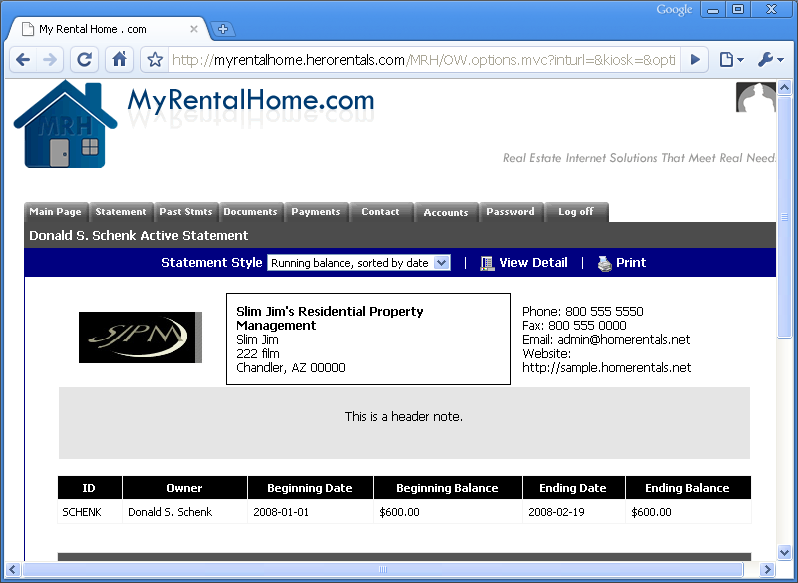The height and width of the screenshot is (583, 798).
Task: Click the user silhouette avatar image
Action: [x=756, y=97]
